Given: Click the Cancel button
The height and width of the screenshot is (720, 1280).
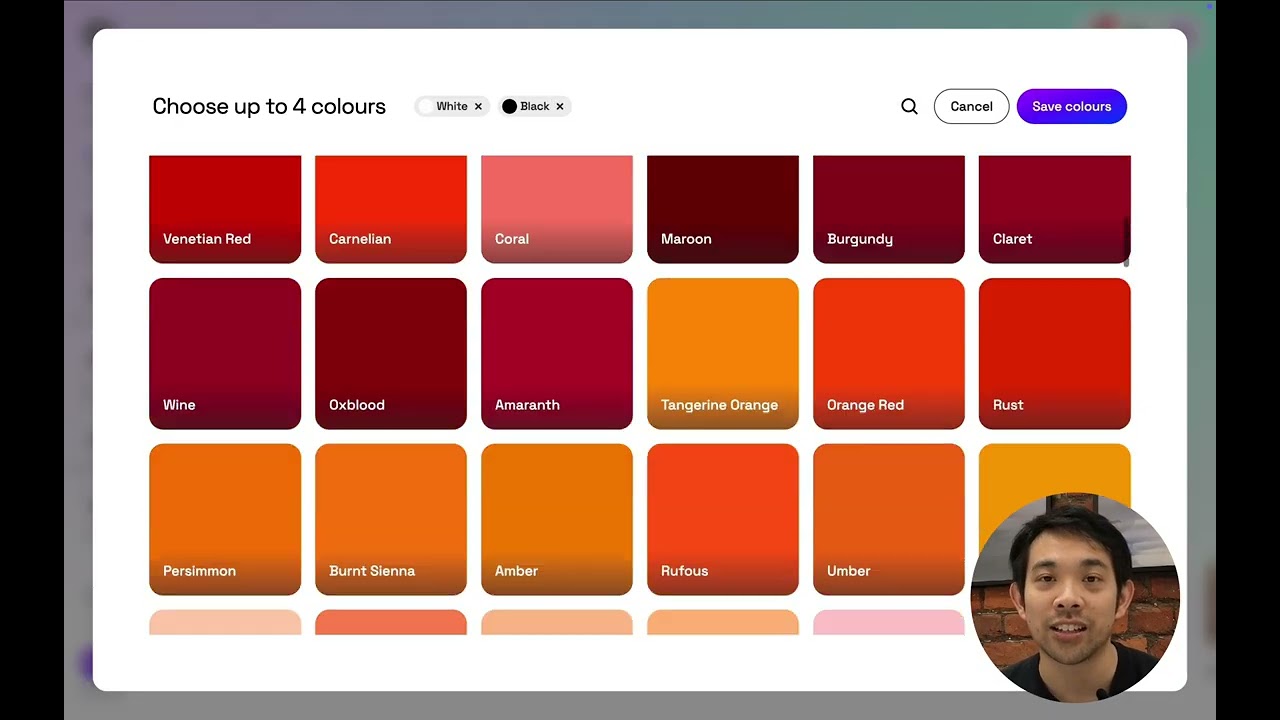Looking at the screenshot, I should [x=971, y=106].
